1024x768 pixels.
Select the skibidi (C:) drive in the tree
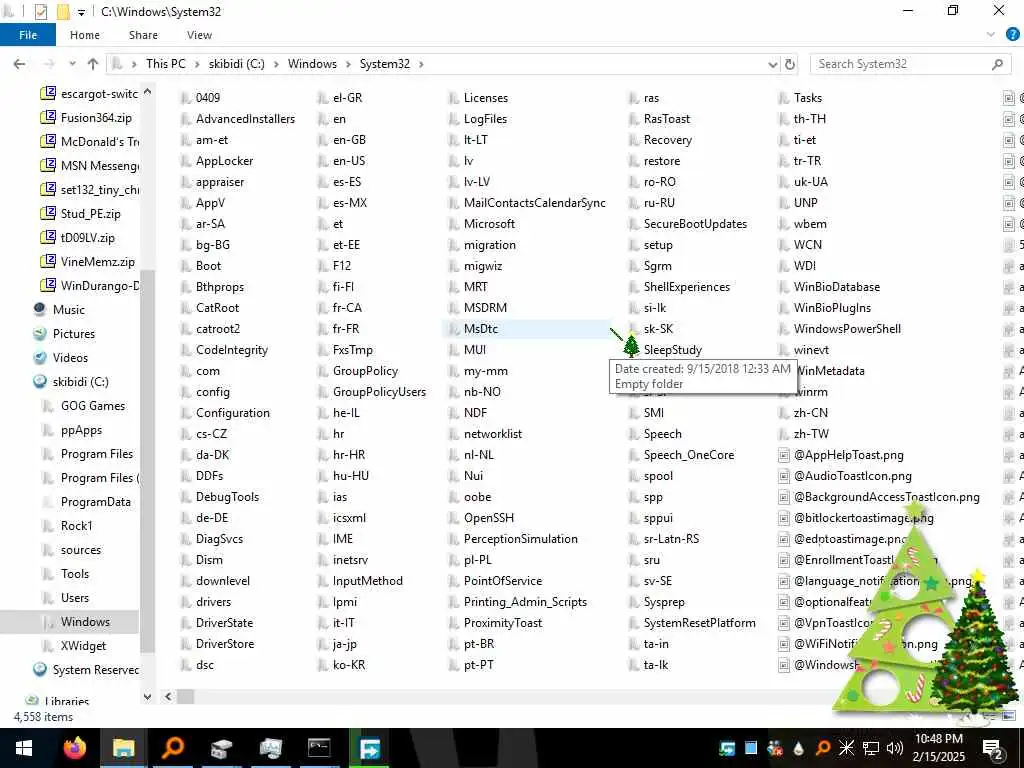pyautogui.click(x=80, y=382)
